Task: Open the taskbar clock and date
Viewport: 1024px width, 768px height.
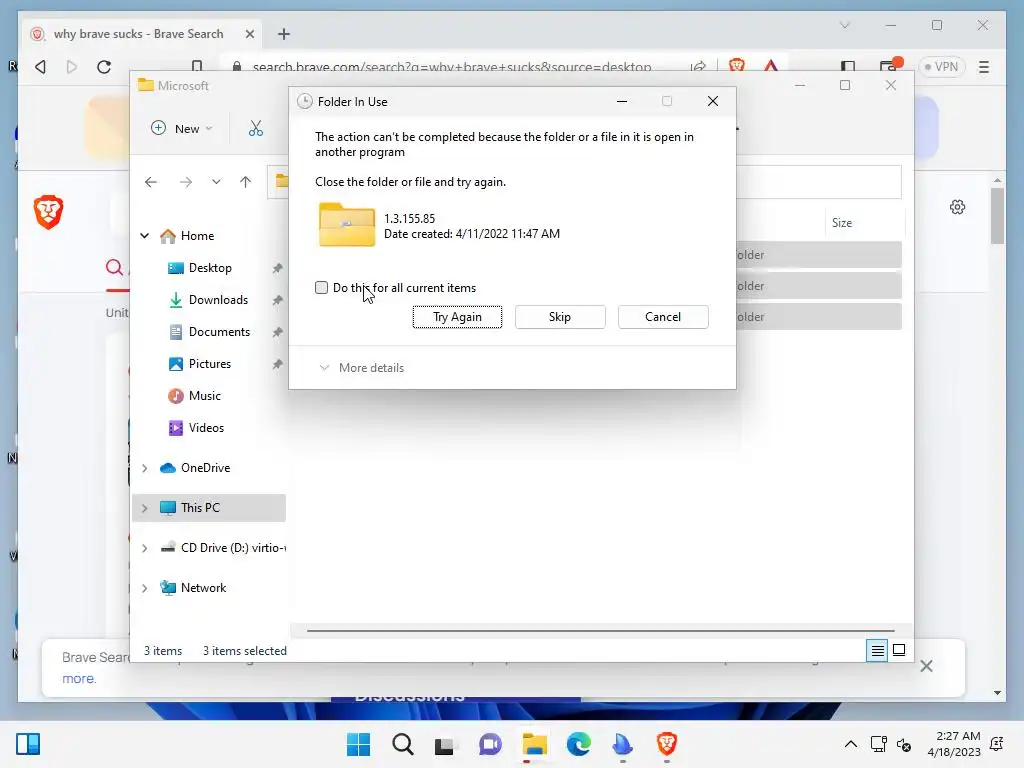Action: point(954,744)
